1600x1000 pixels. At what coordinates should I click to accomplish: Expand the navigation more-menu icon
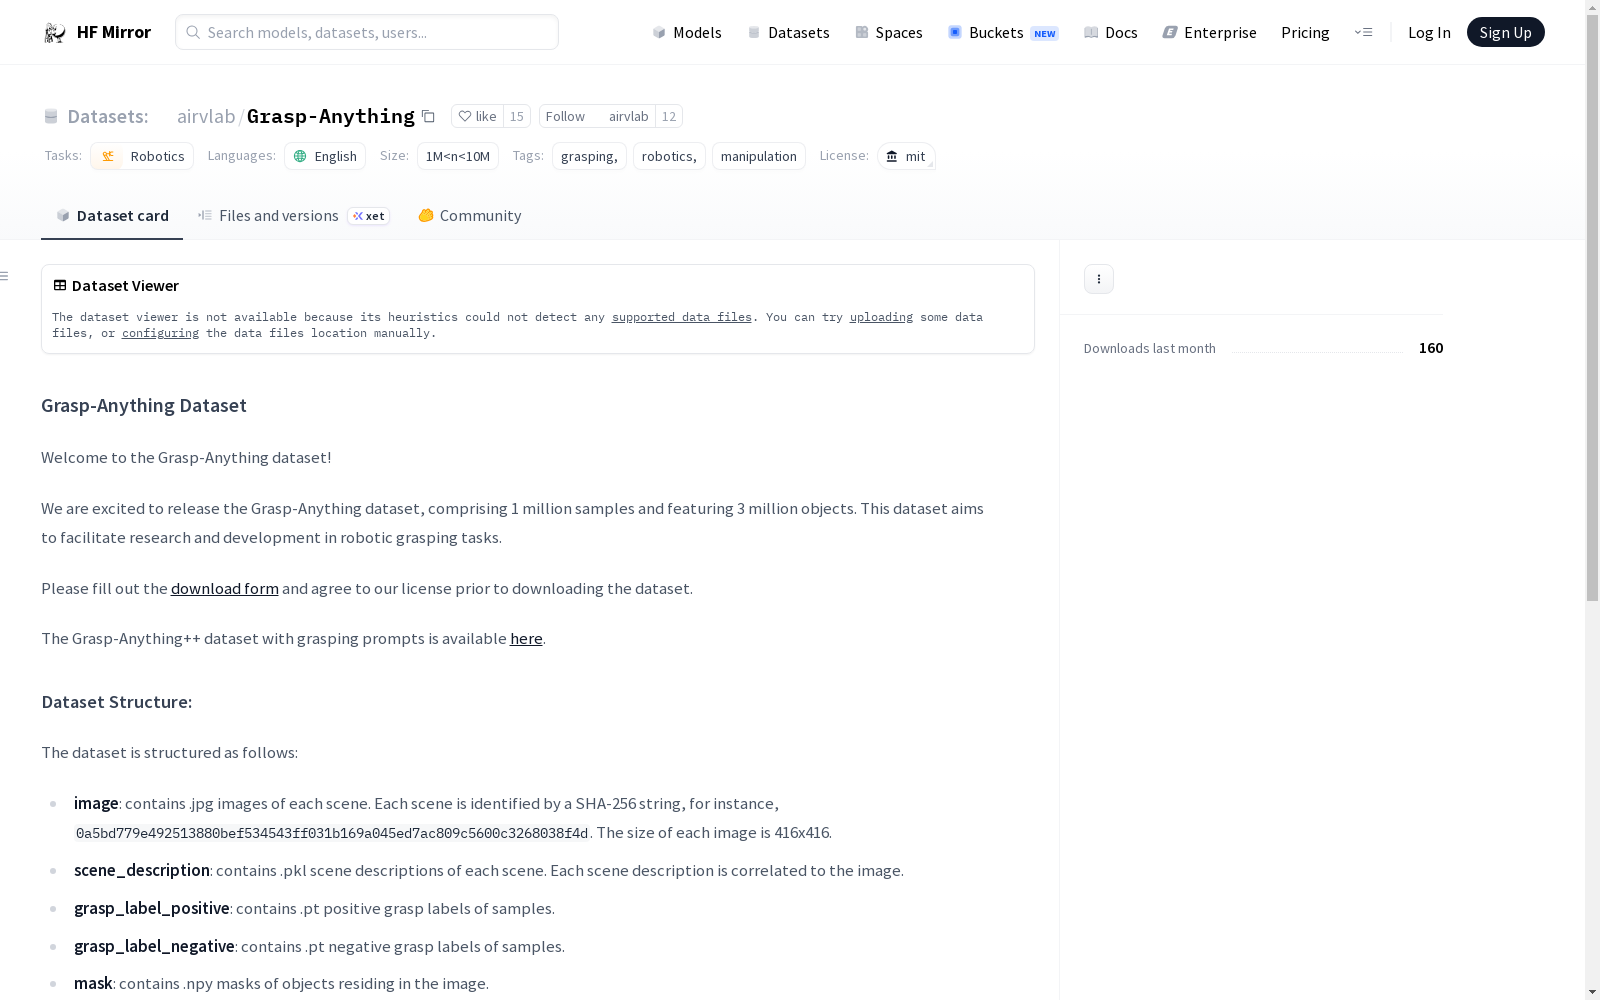[x=1363, y=32]
